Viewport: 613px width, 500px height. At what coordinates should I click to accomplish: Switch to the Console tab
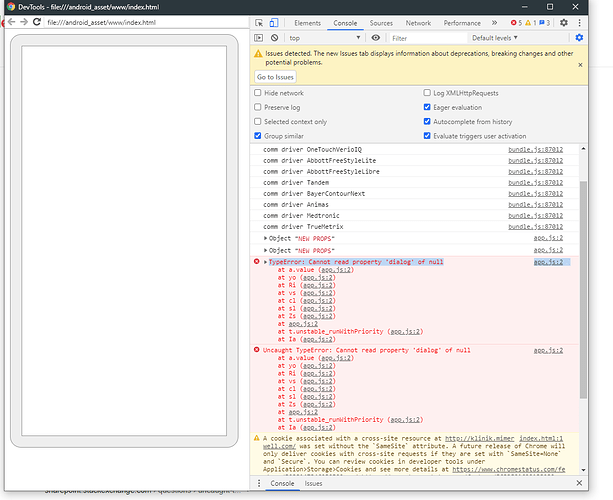(345, 23)
